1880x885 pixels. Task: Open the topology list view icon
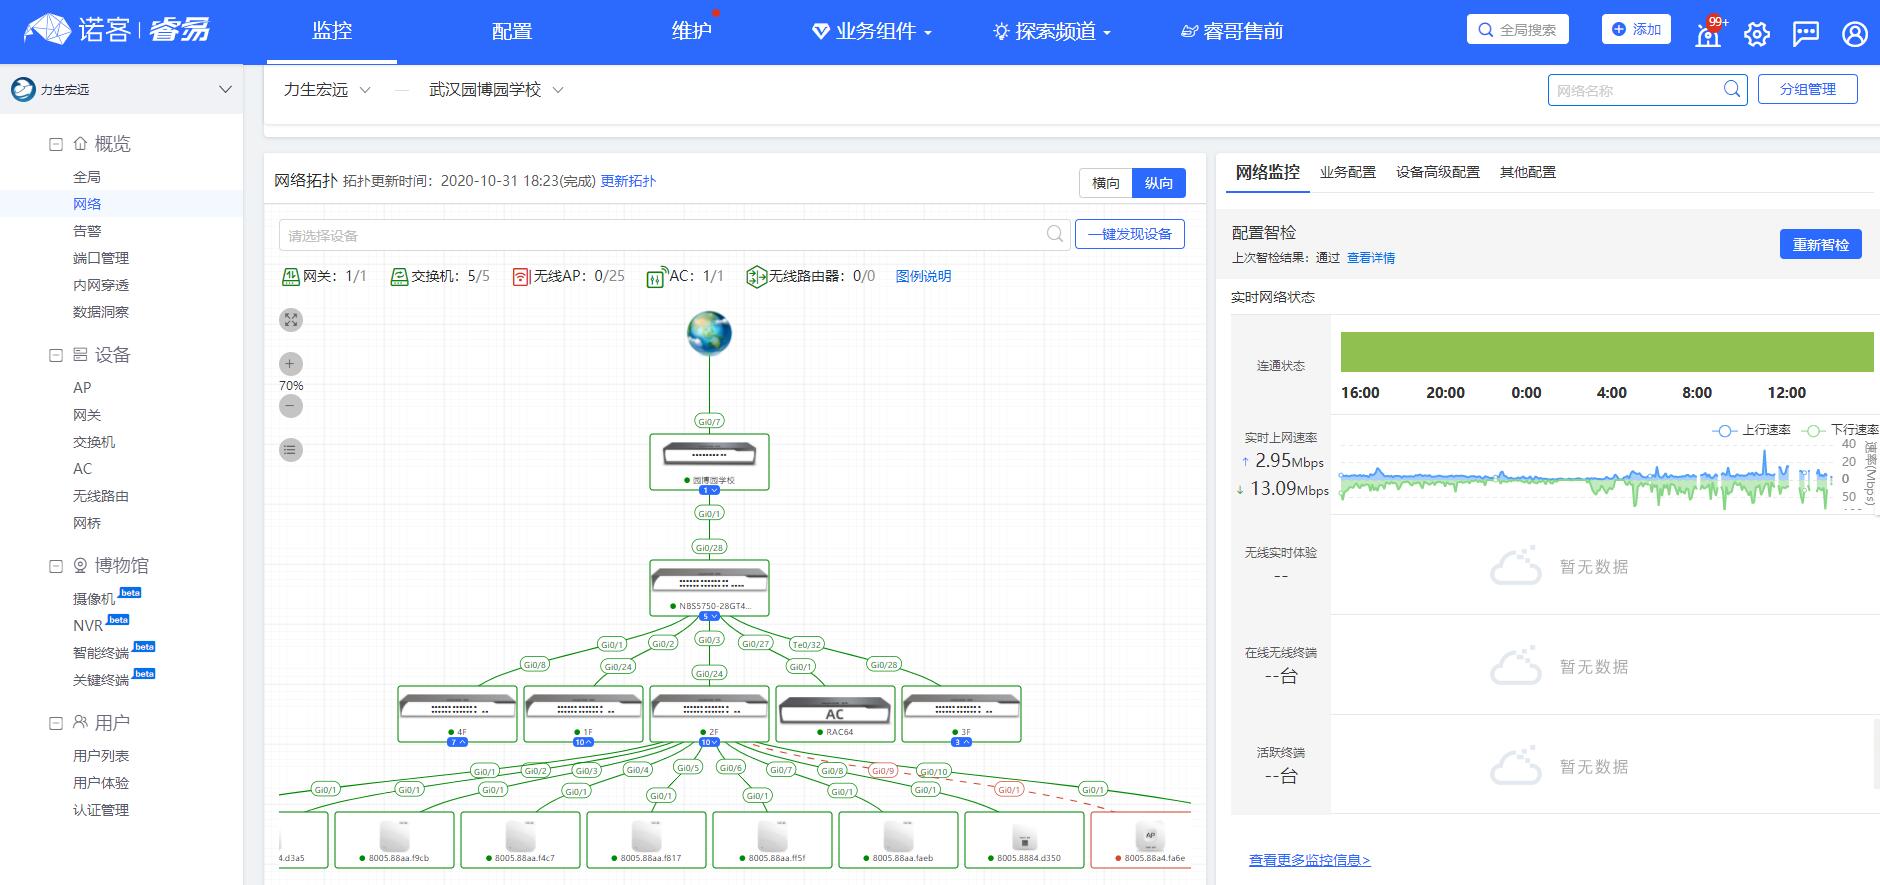tap(290, 450)
